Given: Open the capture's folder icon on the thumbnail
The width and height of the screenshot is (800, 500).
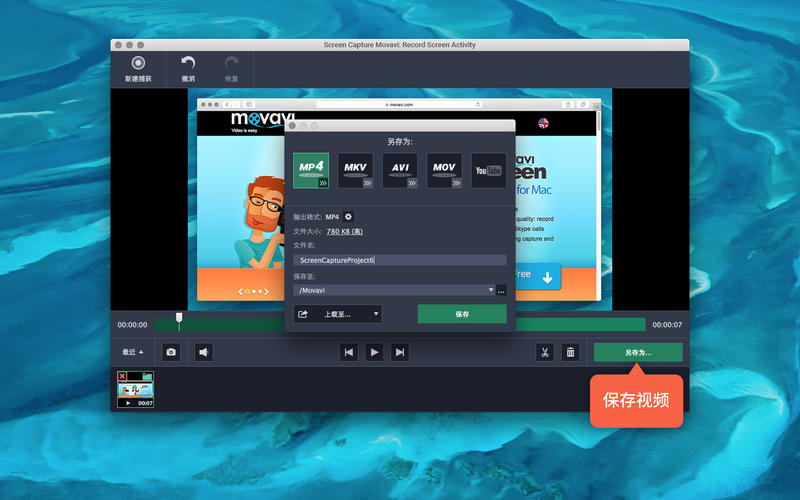Looking at the screenshot, I should click(x=147, y=377).
